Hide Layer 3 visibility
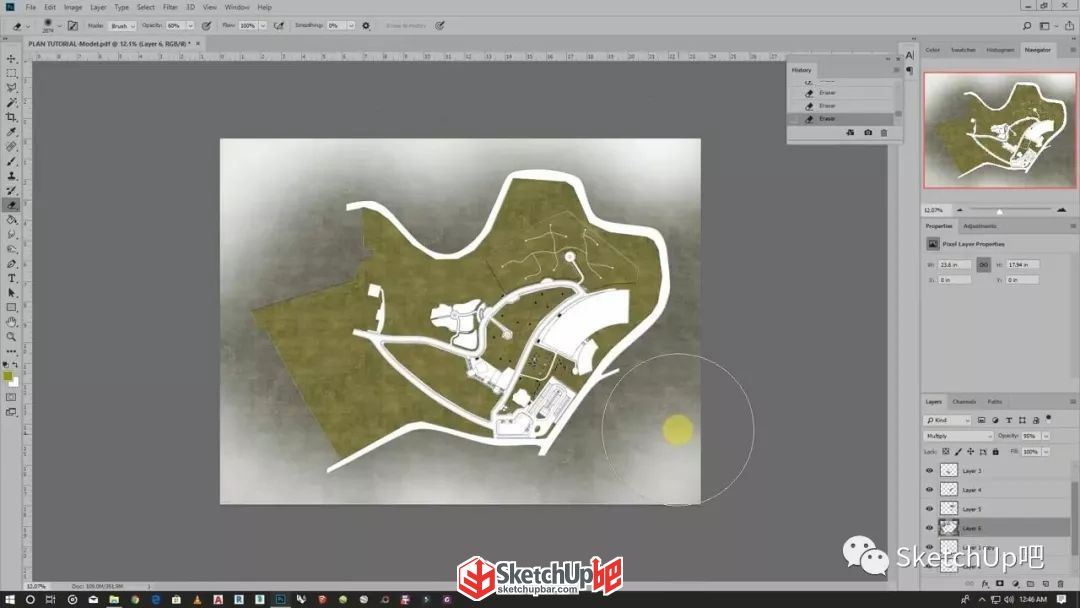The width and height of the screenshot is (1080, 608). [929, 470]
